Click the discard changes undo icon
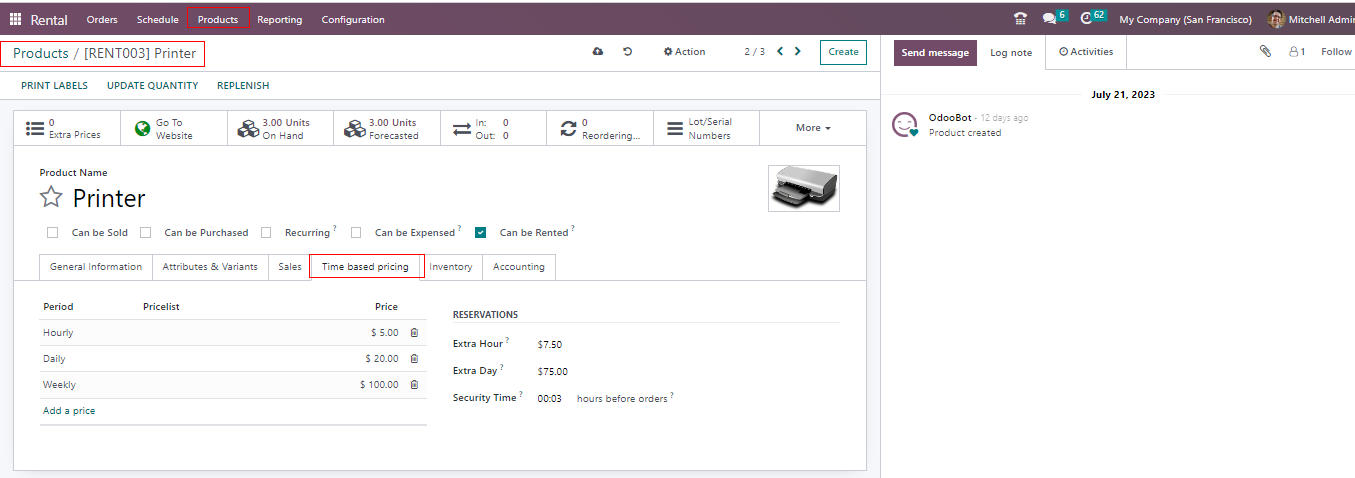The image size is (1355, 478). (628, 52)
